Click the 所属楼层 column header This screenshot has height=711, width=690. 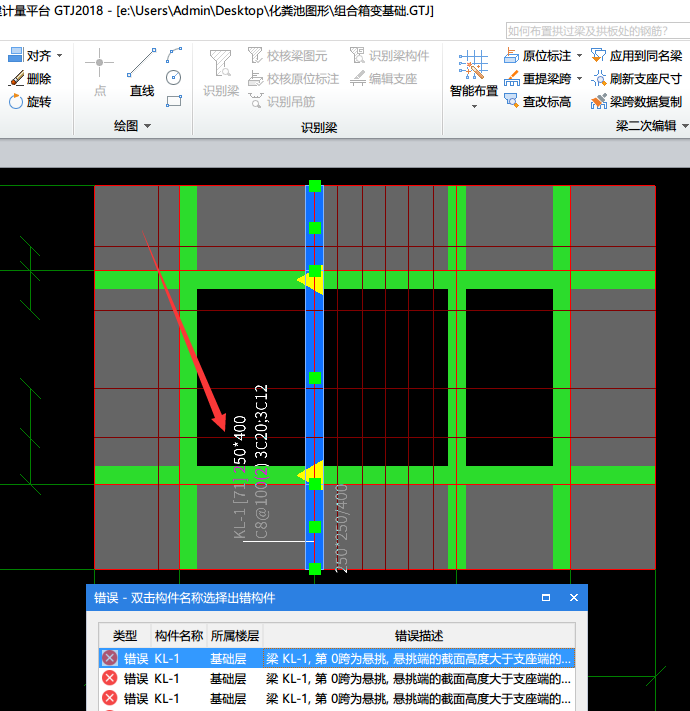pyautogui.click(x=234, y=636)
